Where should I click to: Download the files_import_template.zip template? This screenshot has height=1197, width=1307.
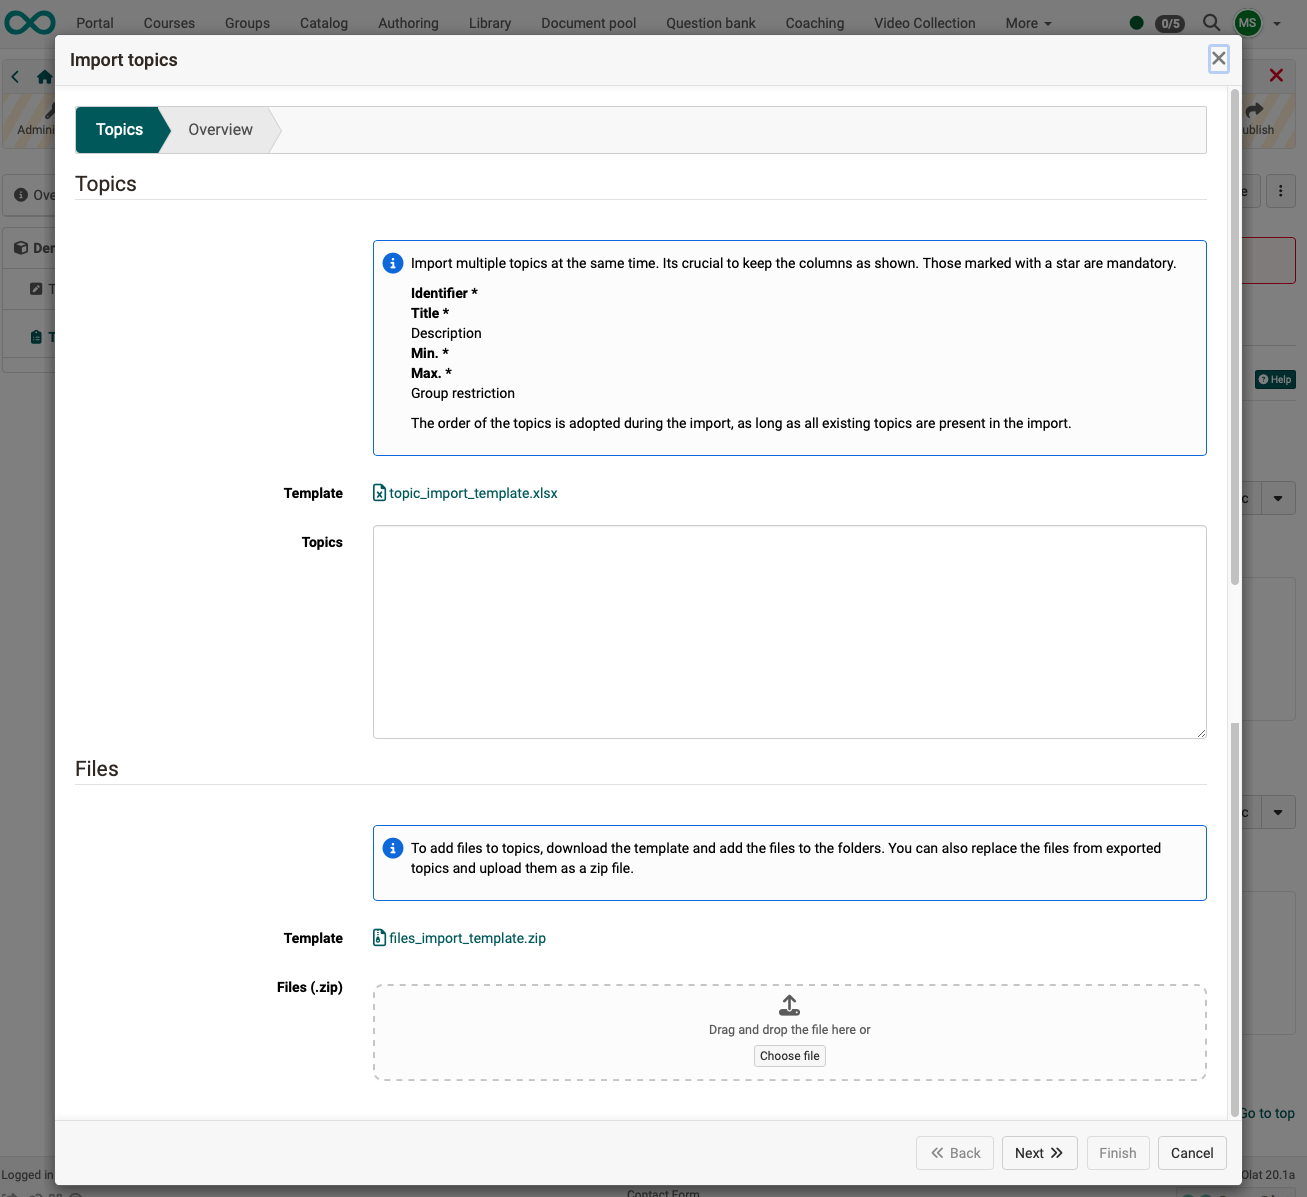467,938
